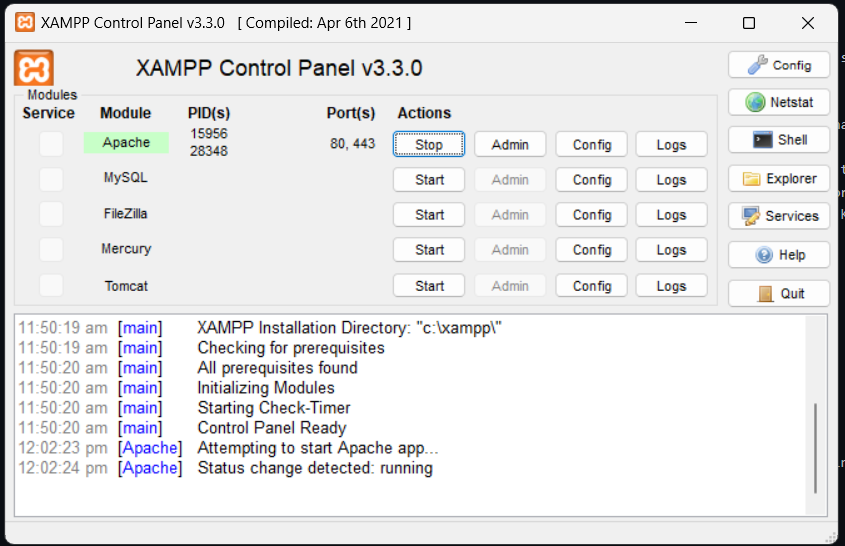The width and height of the screenshot is (845, 546).
Task: Open Tomcat Config options
Action: tap(592, 286)
